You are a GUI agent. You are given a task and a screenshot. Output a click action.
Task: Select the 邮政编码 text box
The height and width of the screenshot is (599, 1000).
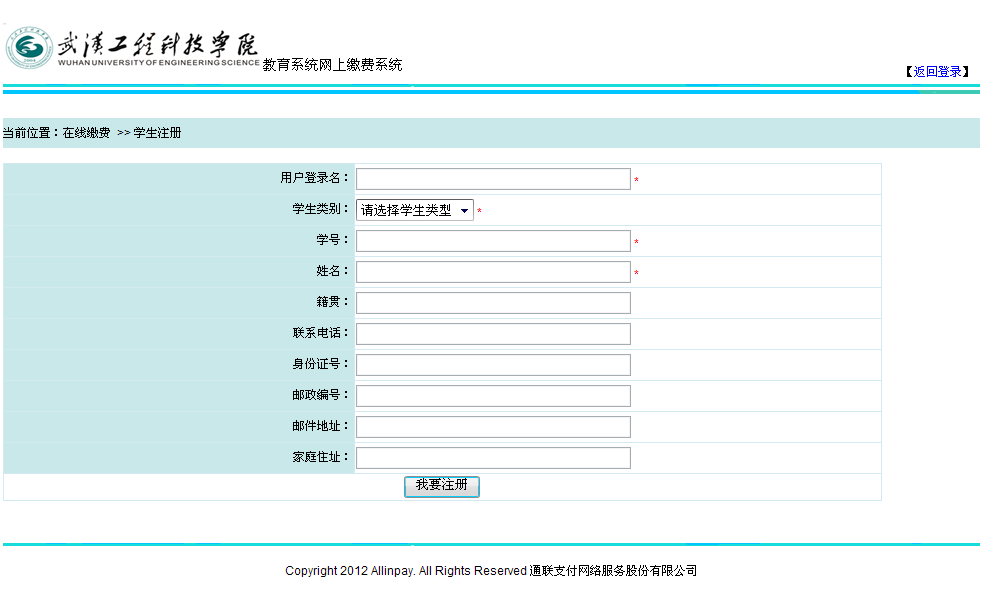493,396
